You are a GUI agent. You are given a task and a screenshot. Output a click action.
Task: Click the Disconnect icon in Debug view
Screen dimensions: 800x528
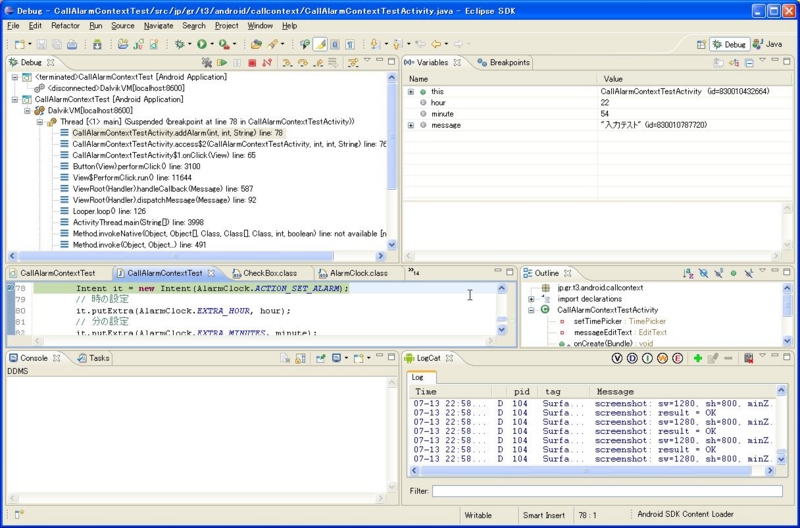266,62
